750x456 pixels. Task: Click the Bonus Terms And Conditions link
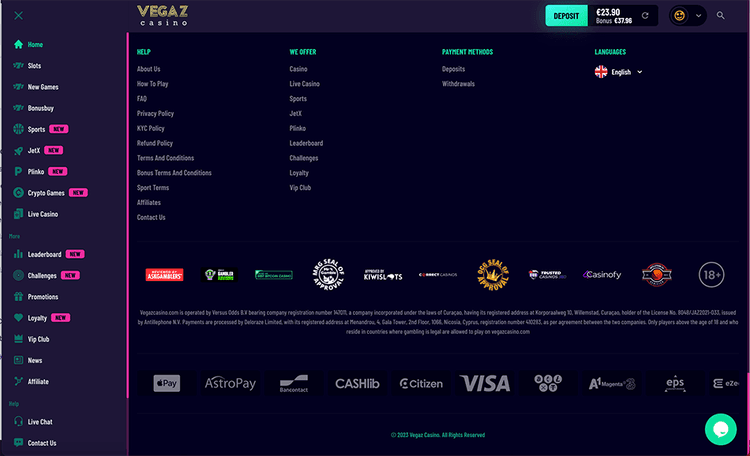pyautogui.click(x=174, y=173)
